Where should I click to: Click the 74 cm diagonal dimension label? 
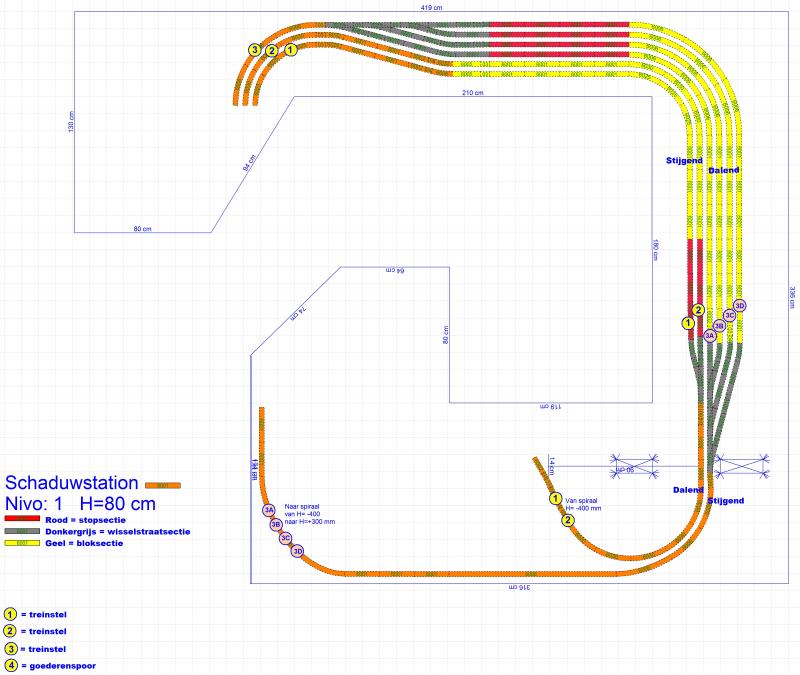pyautogui.click(x=298, y=313)
